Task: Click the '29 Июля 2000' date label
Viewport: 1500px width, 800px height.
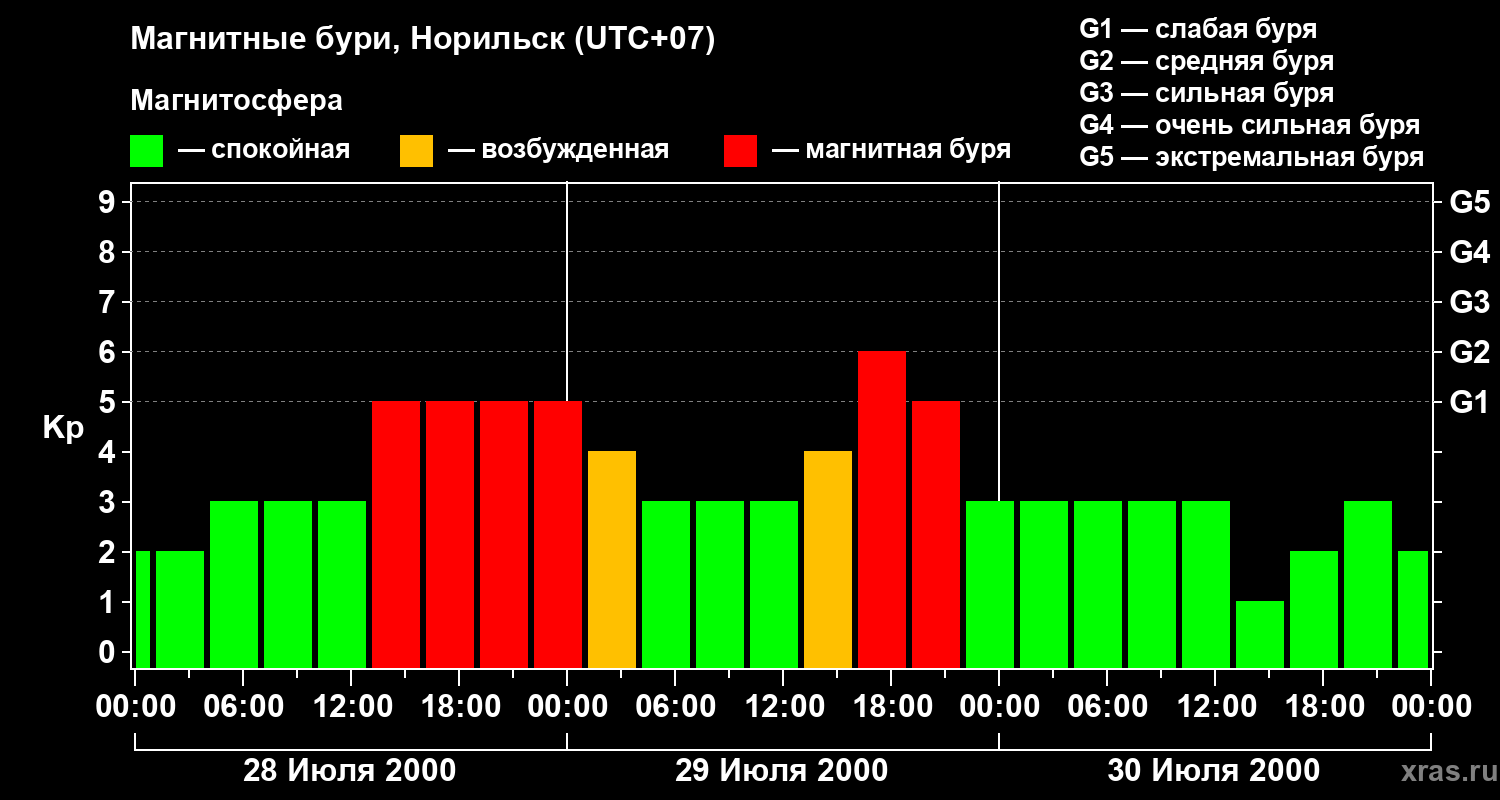Action: tap(782, 771)
